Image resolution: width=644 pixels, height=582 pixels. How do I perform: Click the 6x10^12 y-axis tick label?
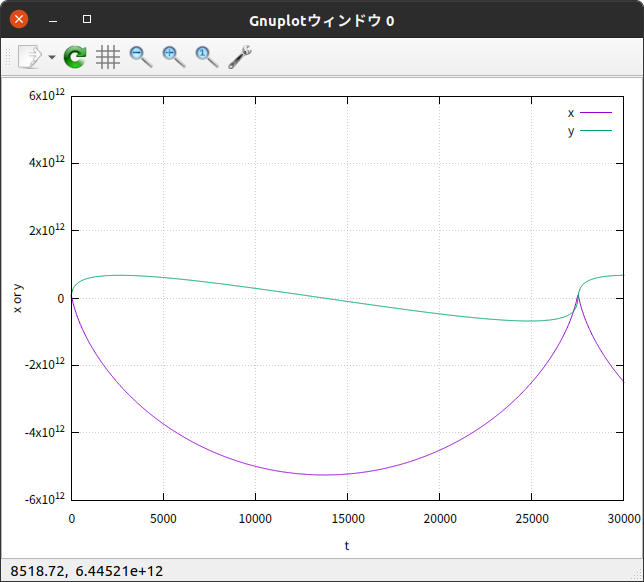pos(46,95)
